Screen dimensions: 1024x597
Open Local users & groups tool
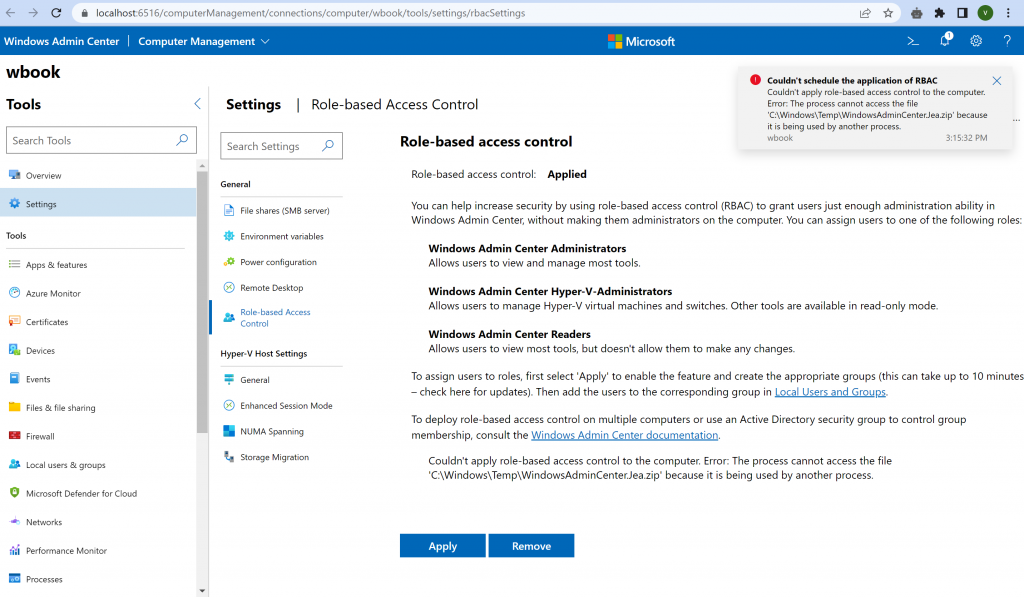(x=98, y=465)
